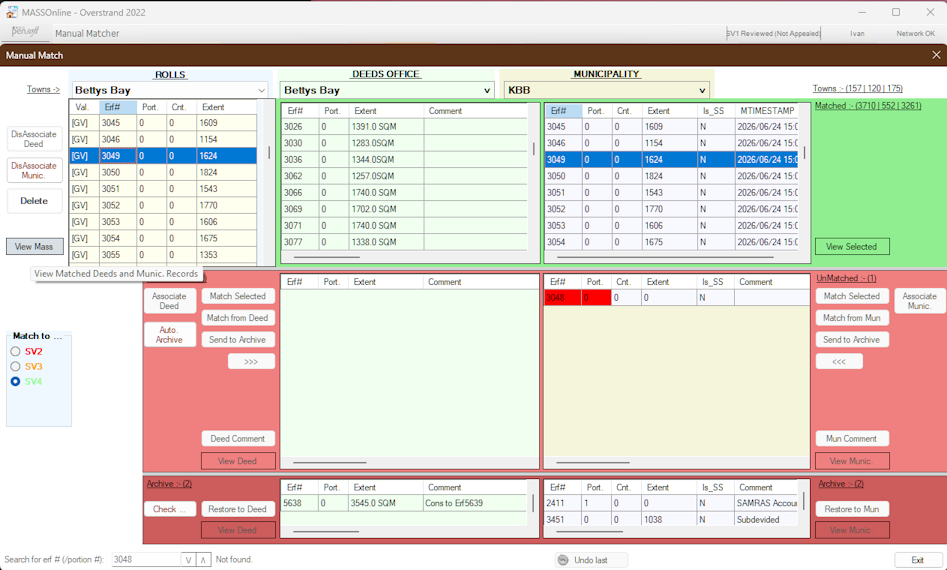
Task: Click the Associate Deed button
Action: tap(170, 301)
